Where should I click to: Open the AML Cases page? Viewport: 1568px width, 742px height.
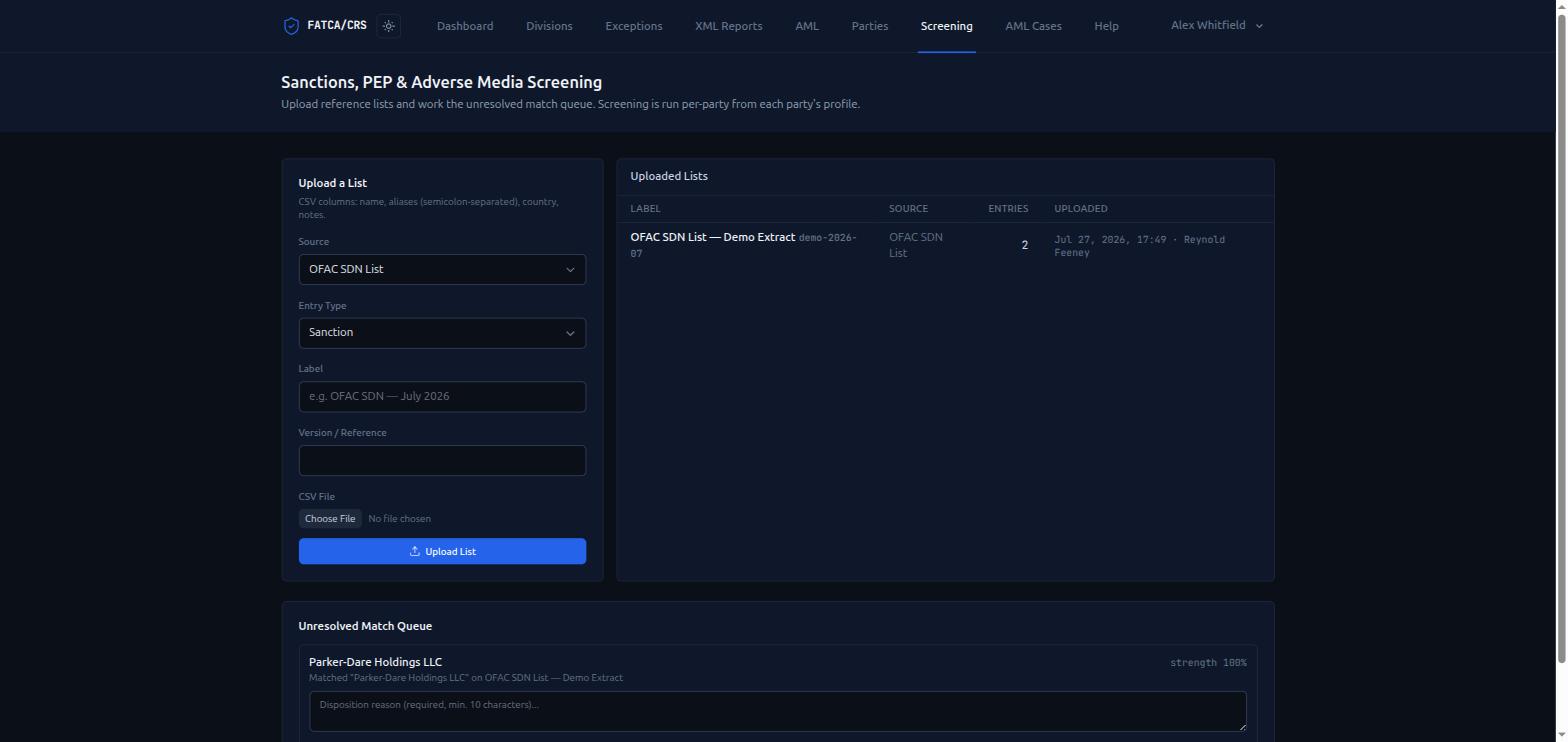point(1033,26)
